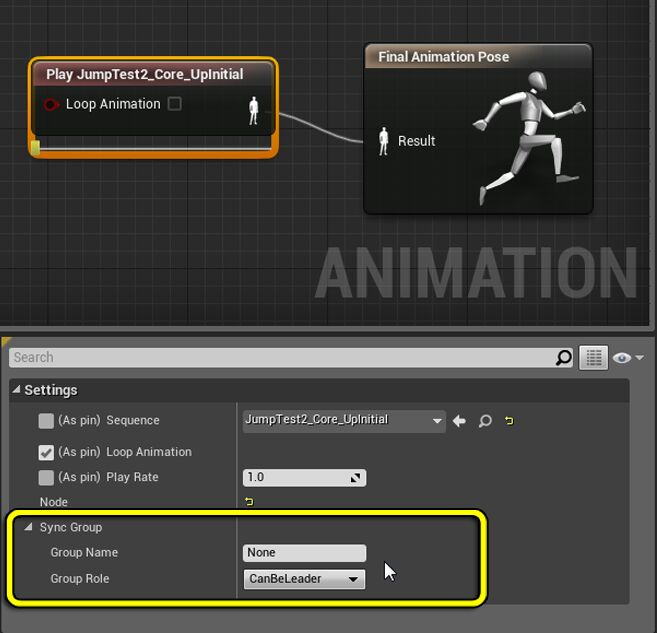Click the magnifier icon in Search bar

pyautogui.click(x=564, y=357)
